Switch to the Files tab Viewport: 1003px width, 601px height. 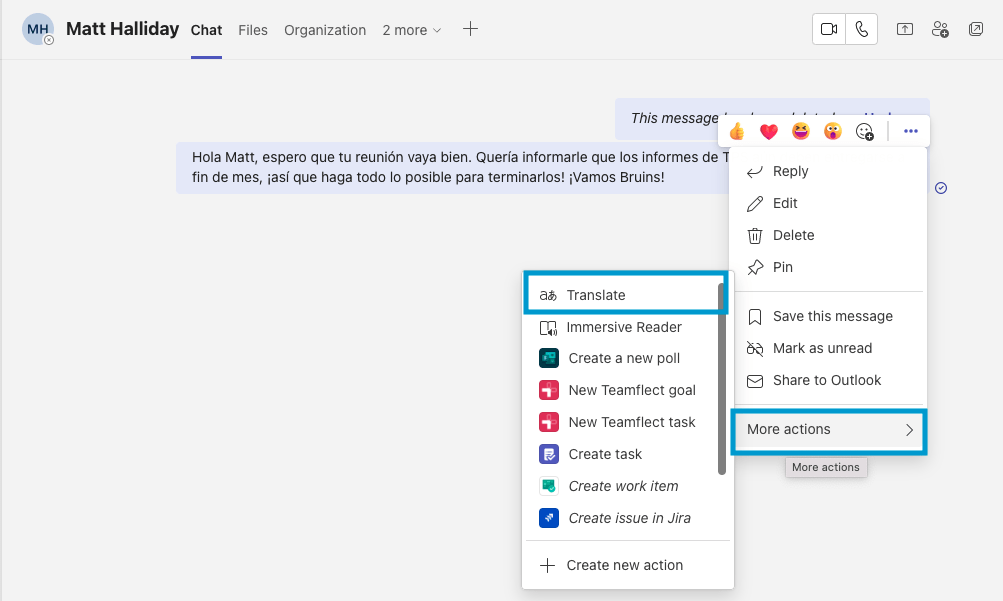click(253, 30)
